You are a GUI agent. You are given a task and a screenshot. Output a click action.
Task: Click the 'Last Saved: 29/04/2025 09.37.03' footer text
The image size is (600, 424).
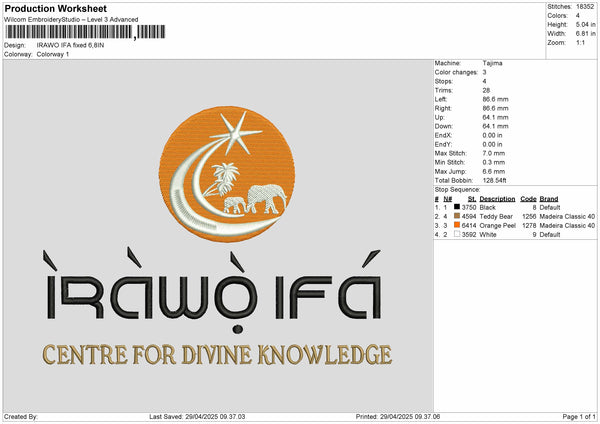[x=197, y=416]
